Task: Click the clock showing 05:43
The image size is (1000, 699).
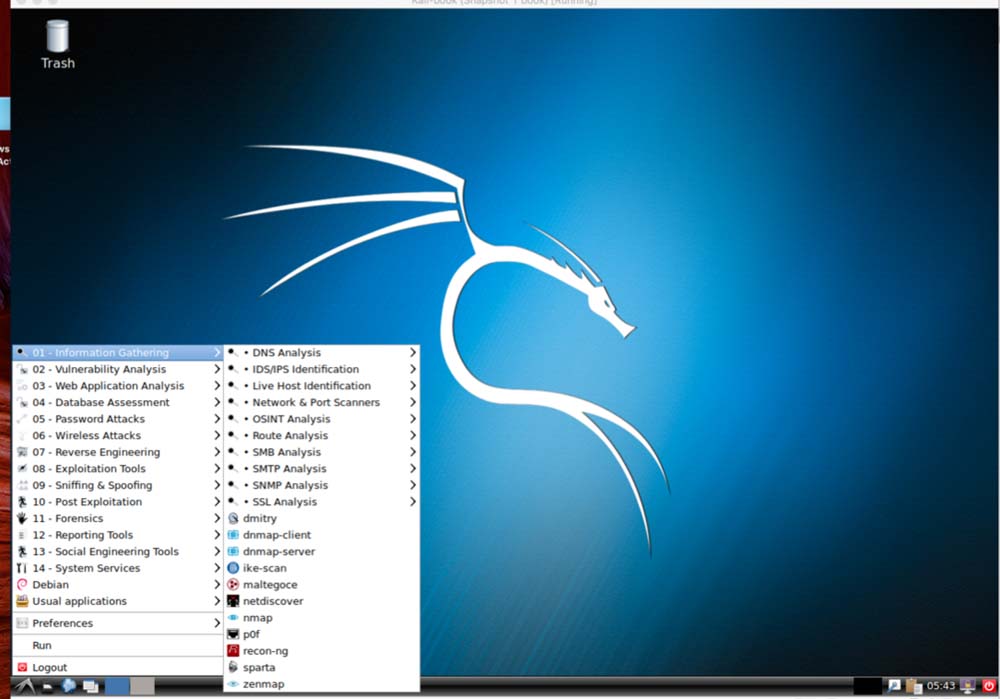Action: 940,686
